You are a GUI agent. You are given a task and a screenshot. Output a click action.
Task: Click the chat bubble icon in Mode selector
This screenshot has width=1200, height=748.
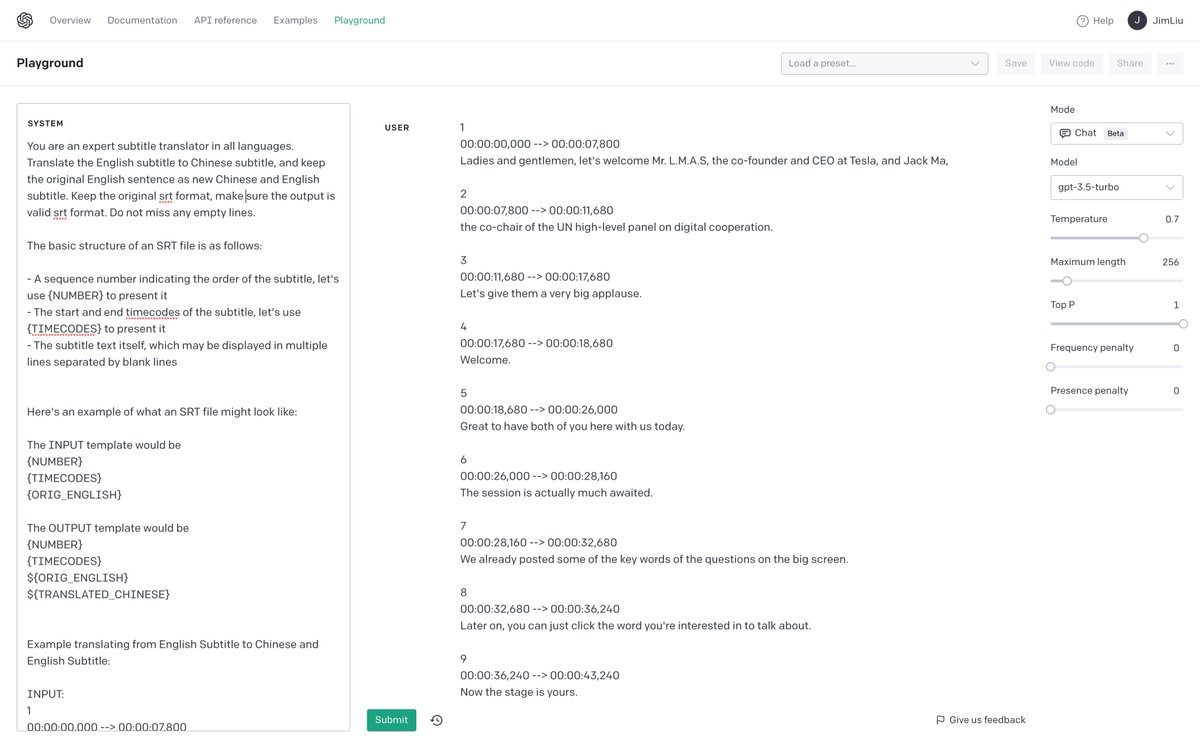click(x=1064, y=133)
